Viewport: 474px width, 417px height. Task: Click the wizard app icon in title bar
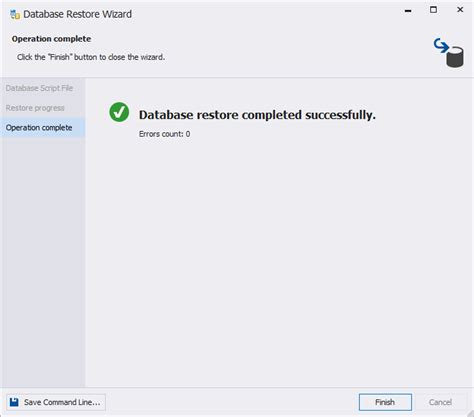pyautogui.click(x=15, y=14)
